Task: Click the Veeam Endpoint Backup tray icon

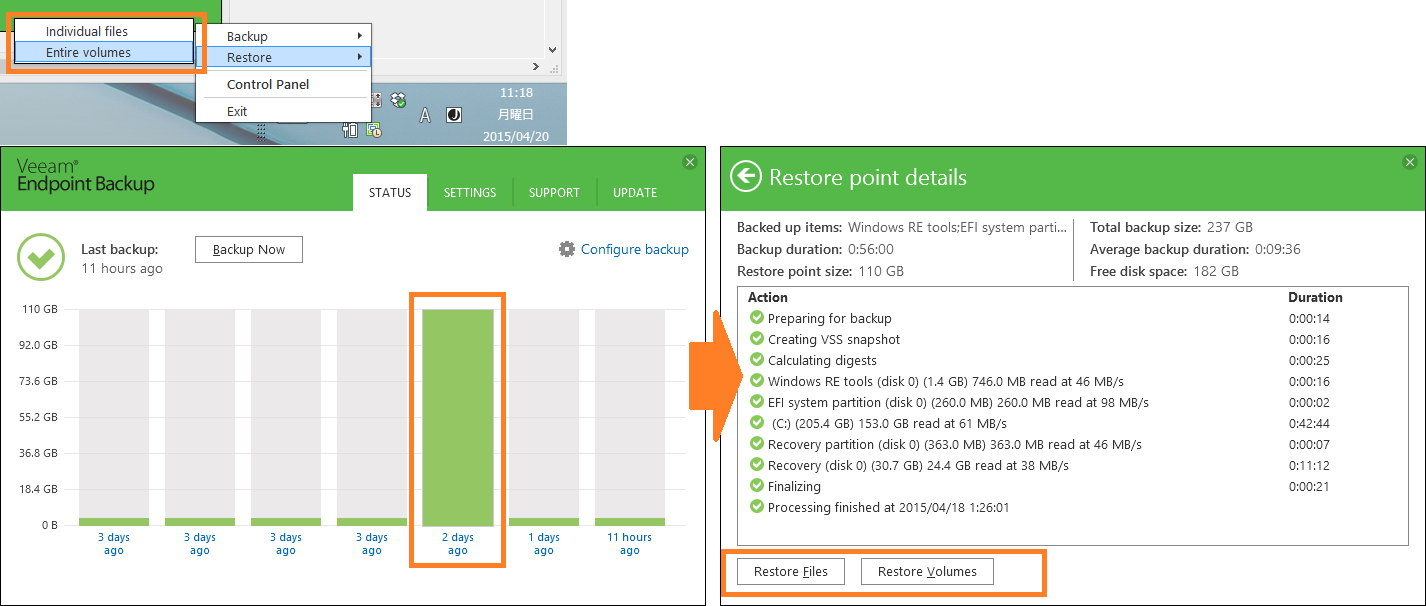Action: point(374,129)
